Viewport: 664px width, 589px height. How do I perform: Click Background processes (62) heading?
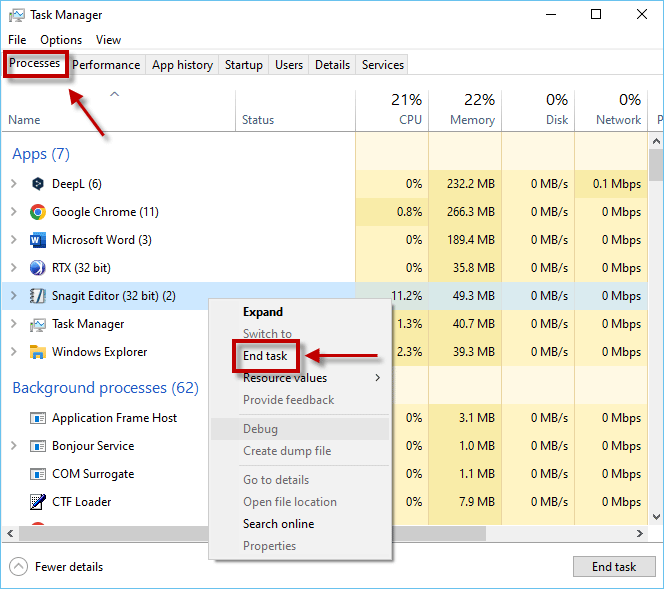(105, 388)
